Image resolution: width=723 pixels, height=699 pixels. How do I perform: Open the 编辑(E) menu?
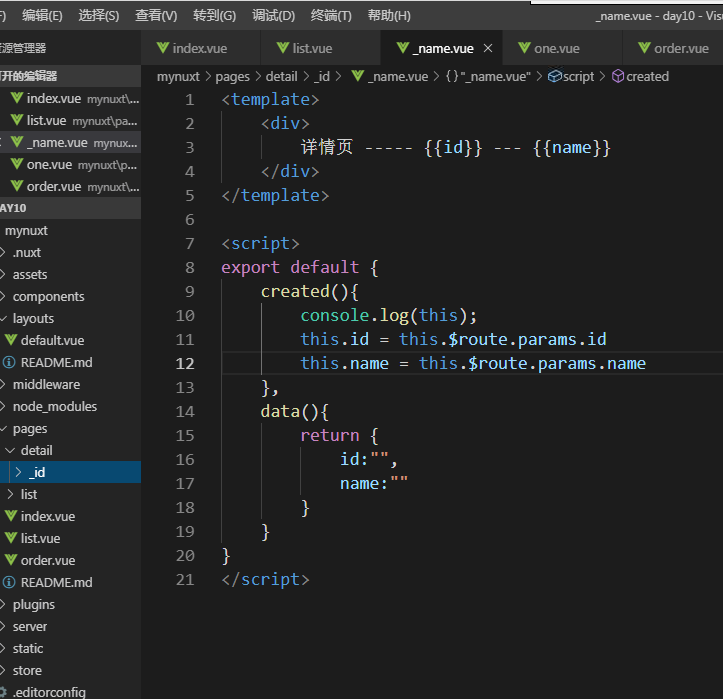click(42, 16)
